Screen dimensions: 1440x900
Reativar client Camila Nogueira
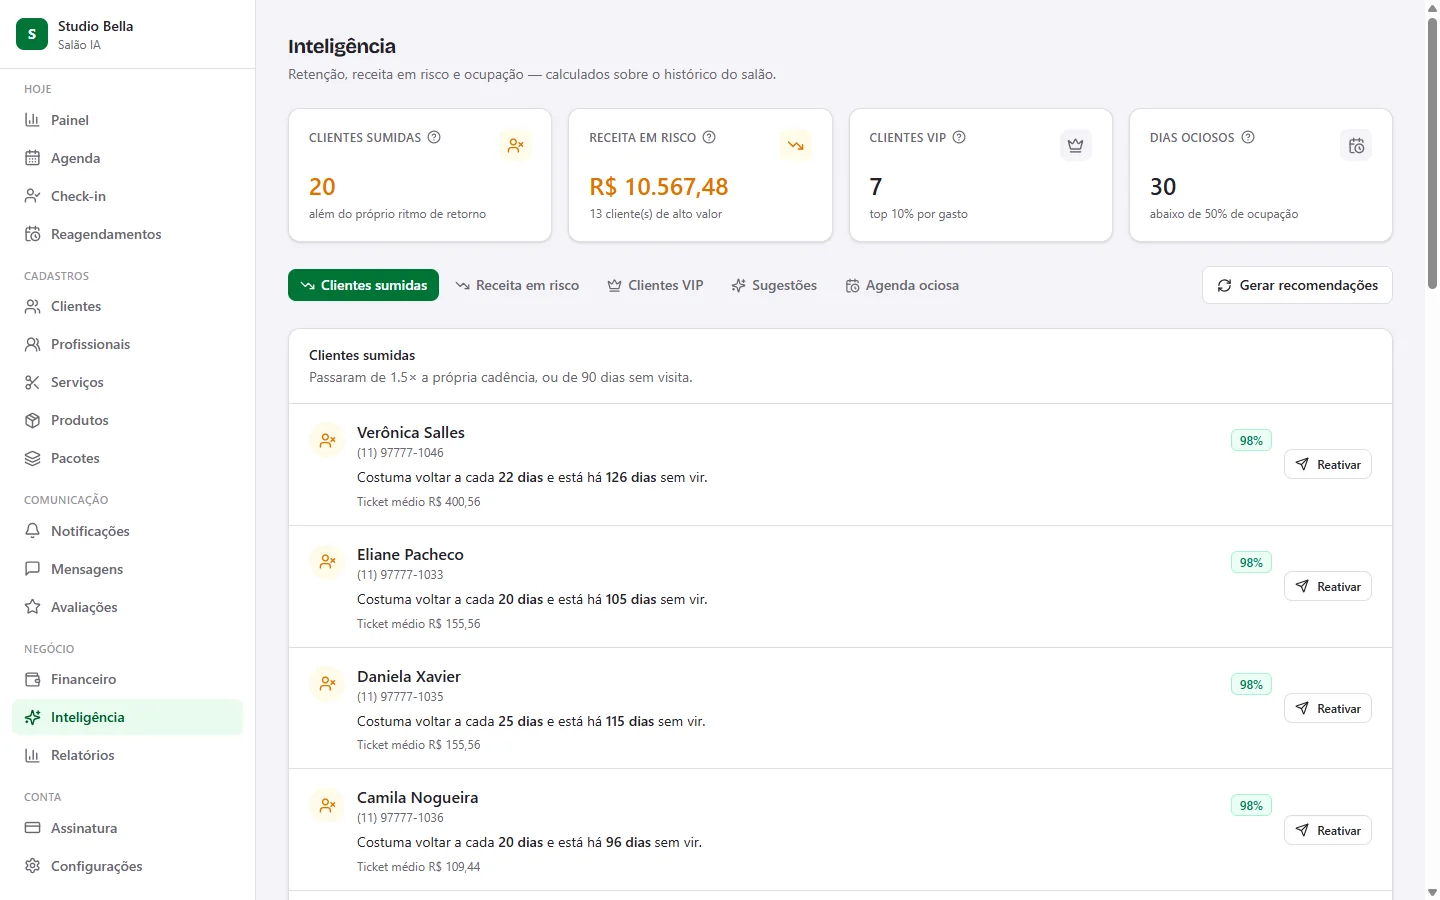point(1328,831)
